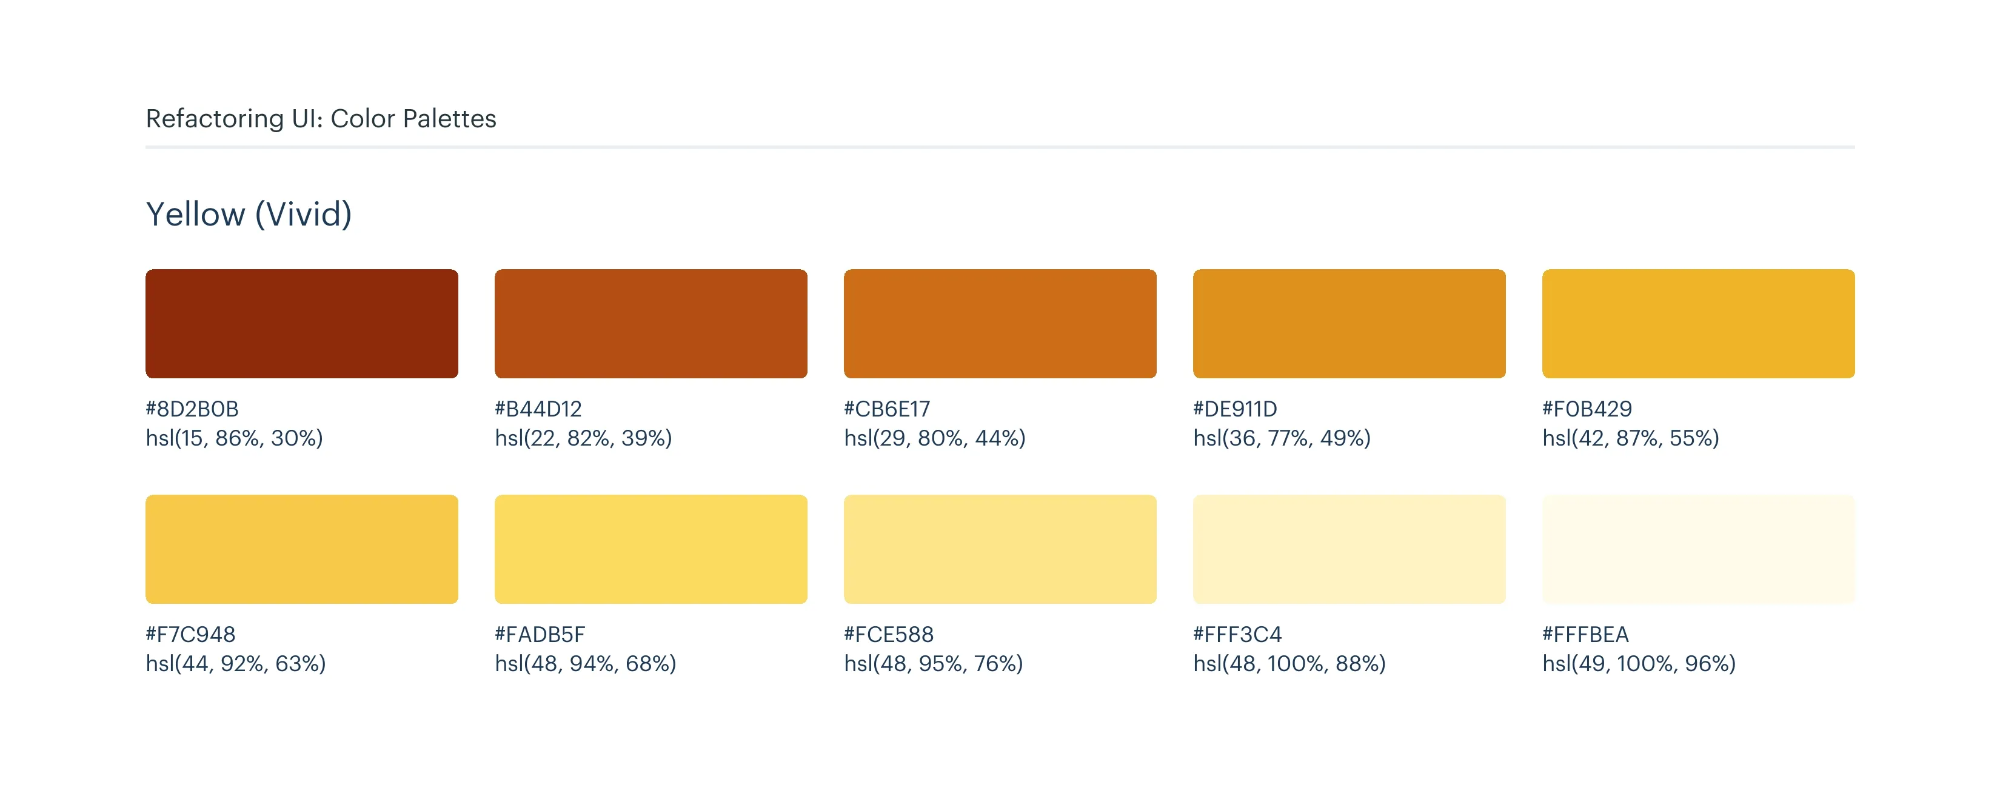Click the hsl(44, 92%, 63%) value
The image size is (2000, 791).
[x=236, y=664]
